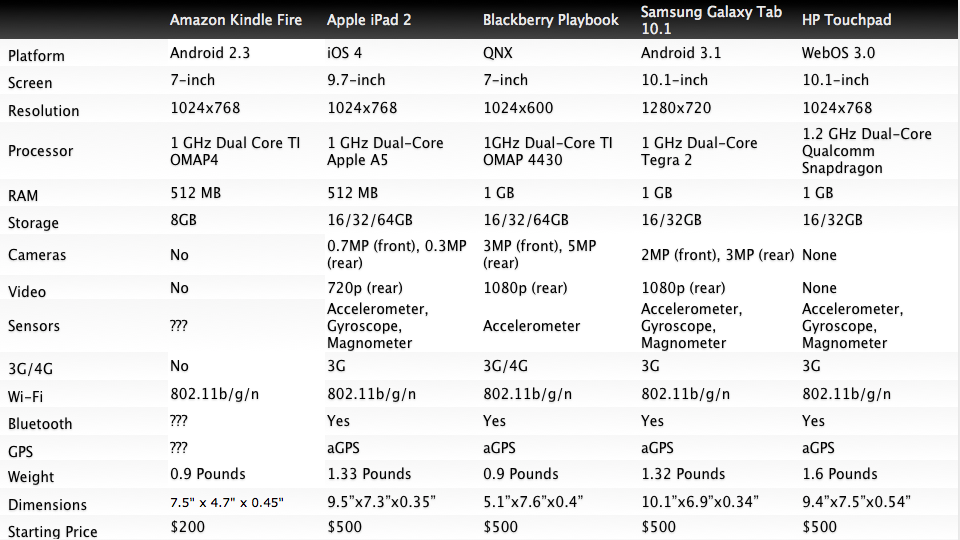
Task: Click the QNX platform cell
Action: pos(498,53)
